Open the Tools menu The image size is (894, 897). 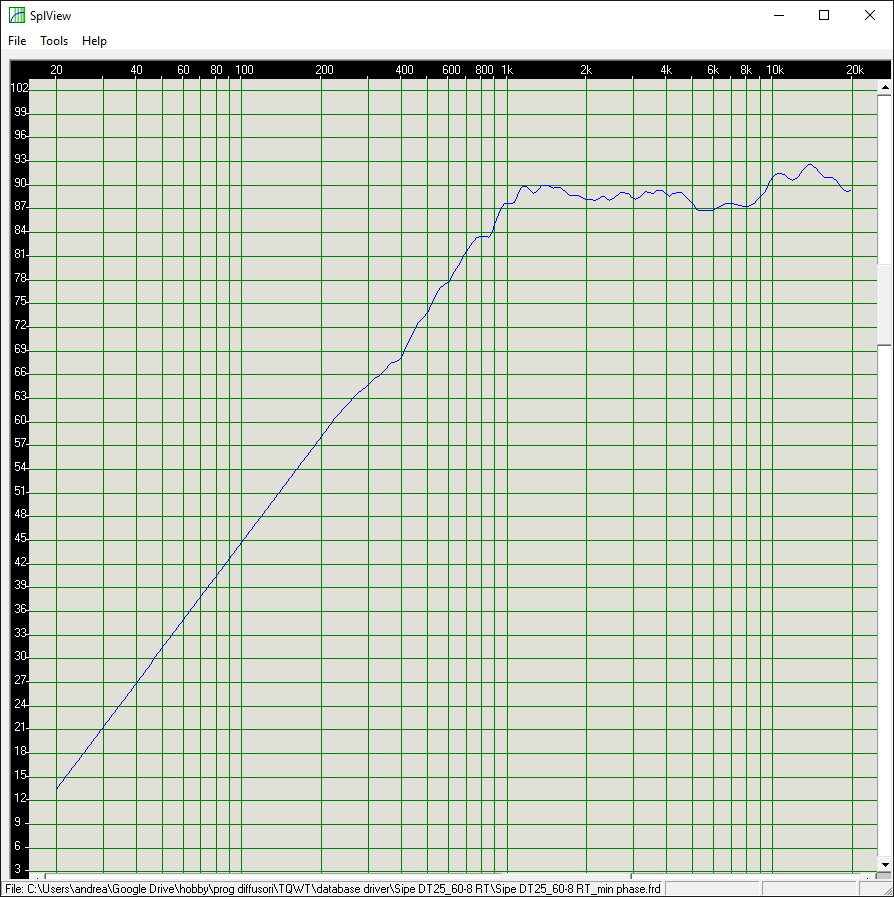(x=54, y=41)
